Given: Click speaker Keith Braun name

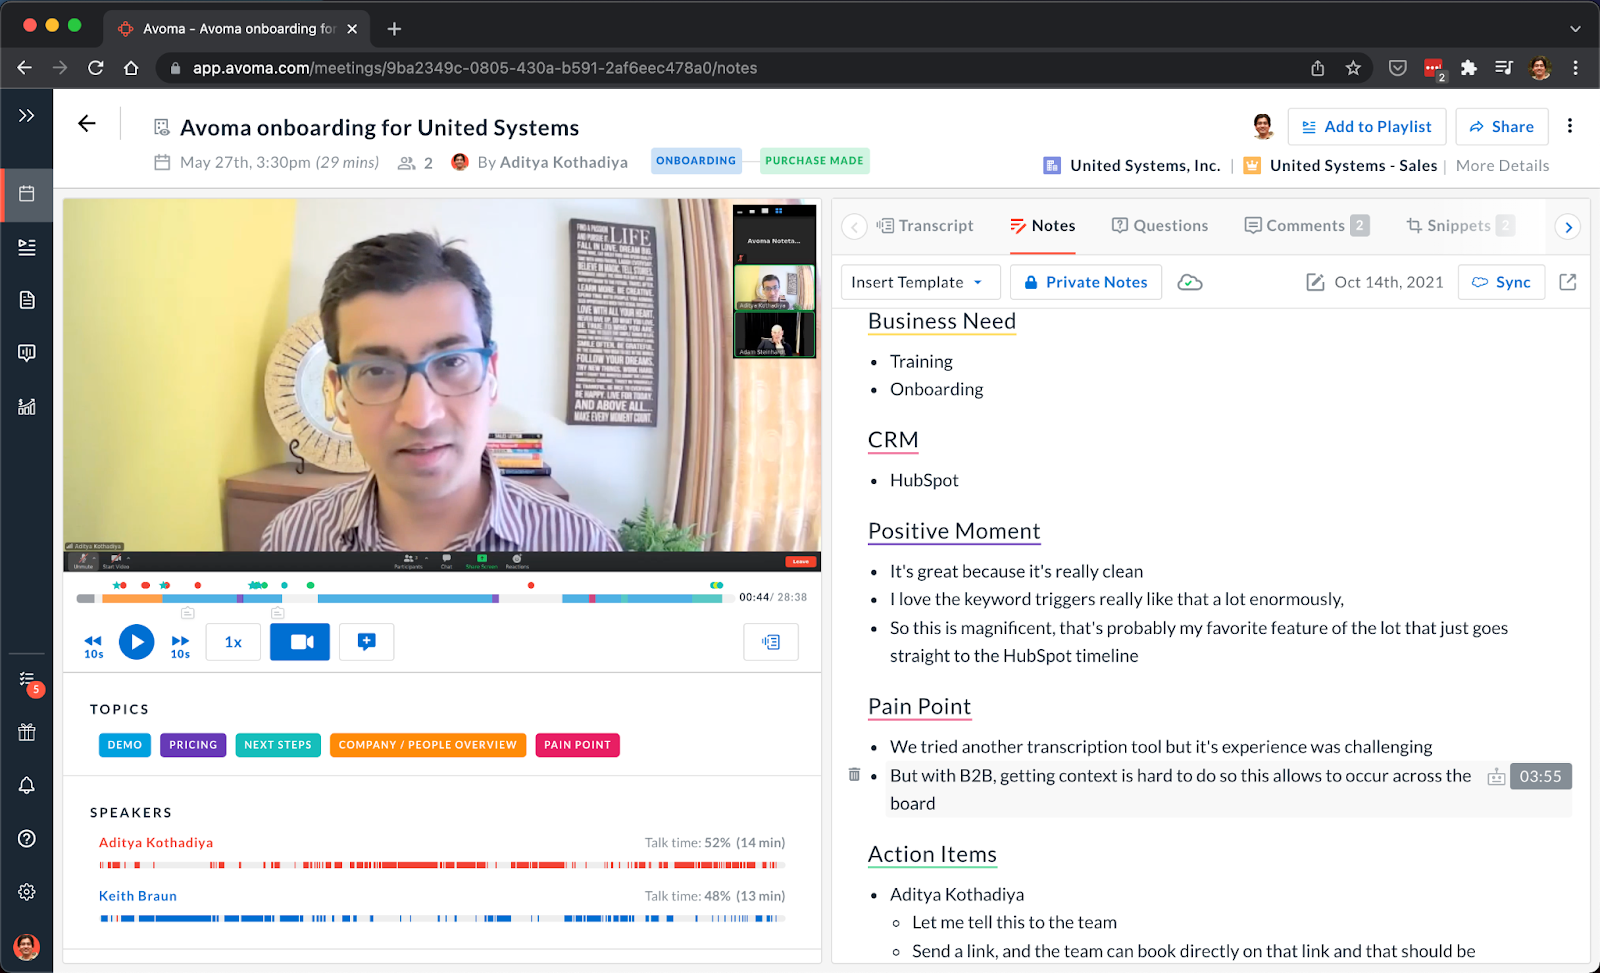Looking at the screenshot, I should pyautogui.click(x=138, y=896).
